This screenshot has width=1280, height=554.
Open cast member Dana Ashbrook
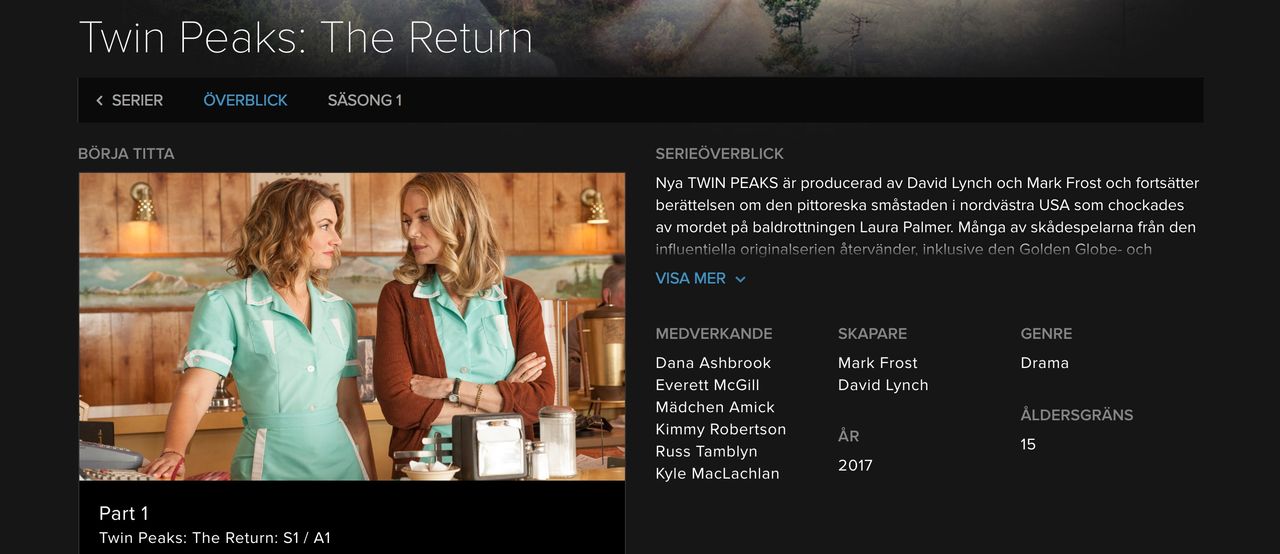pos(713,363)
